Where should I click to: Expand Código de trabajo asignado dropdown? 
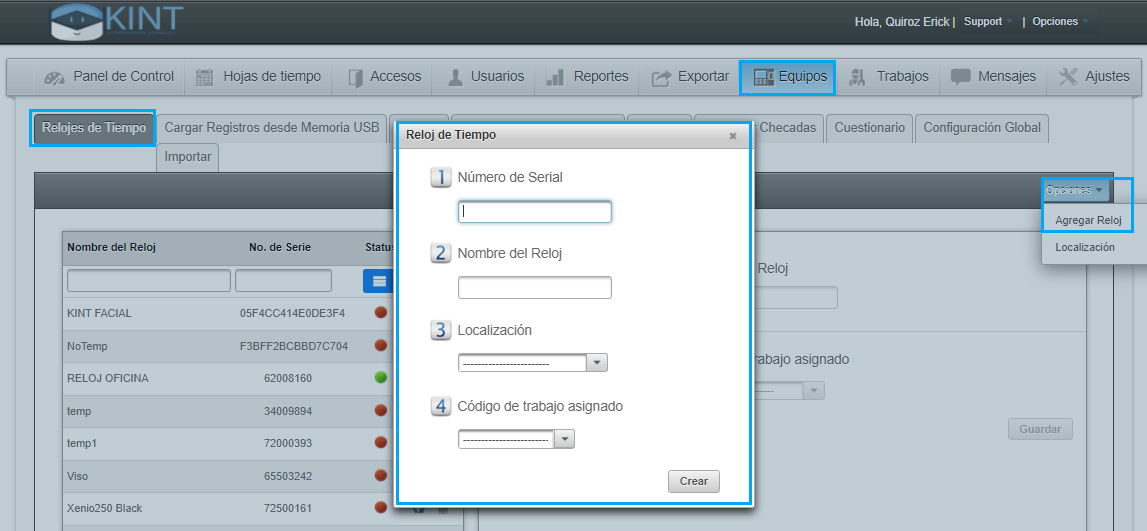pos(565,439)
